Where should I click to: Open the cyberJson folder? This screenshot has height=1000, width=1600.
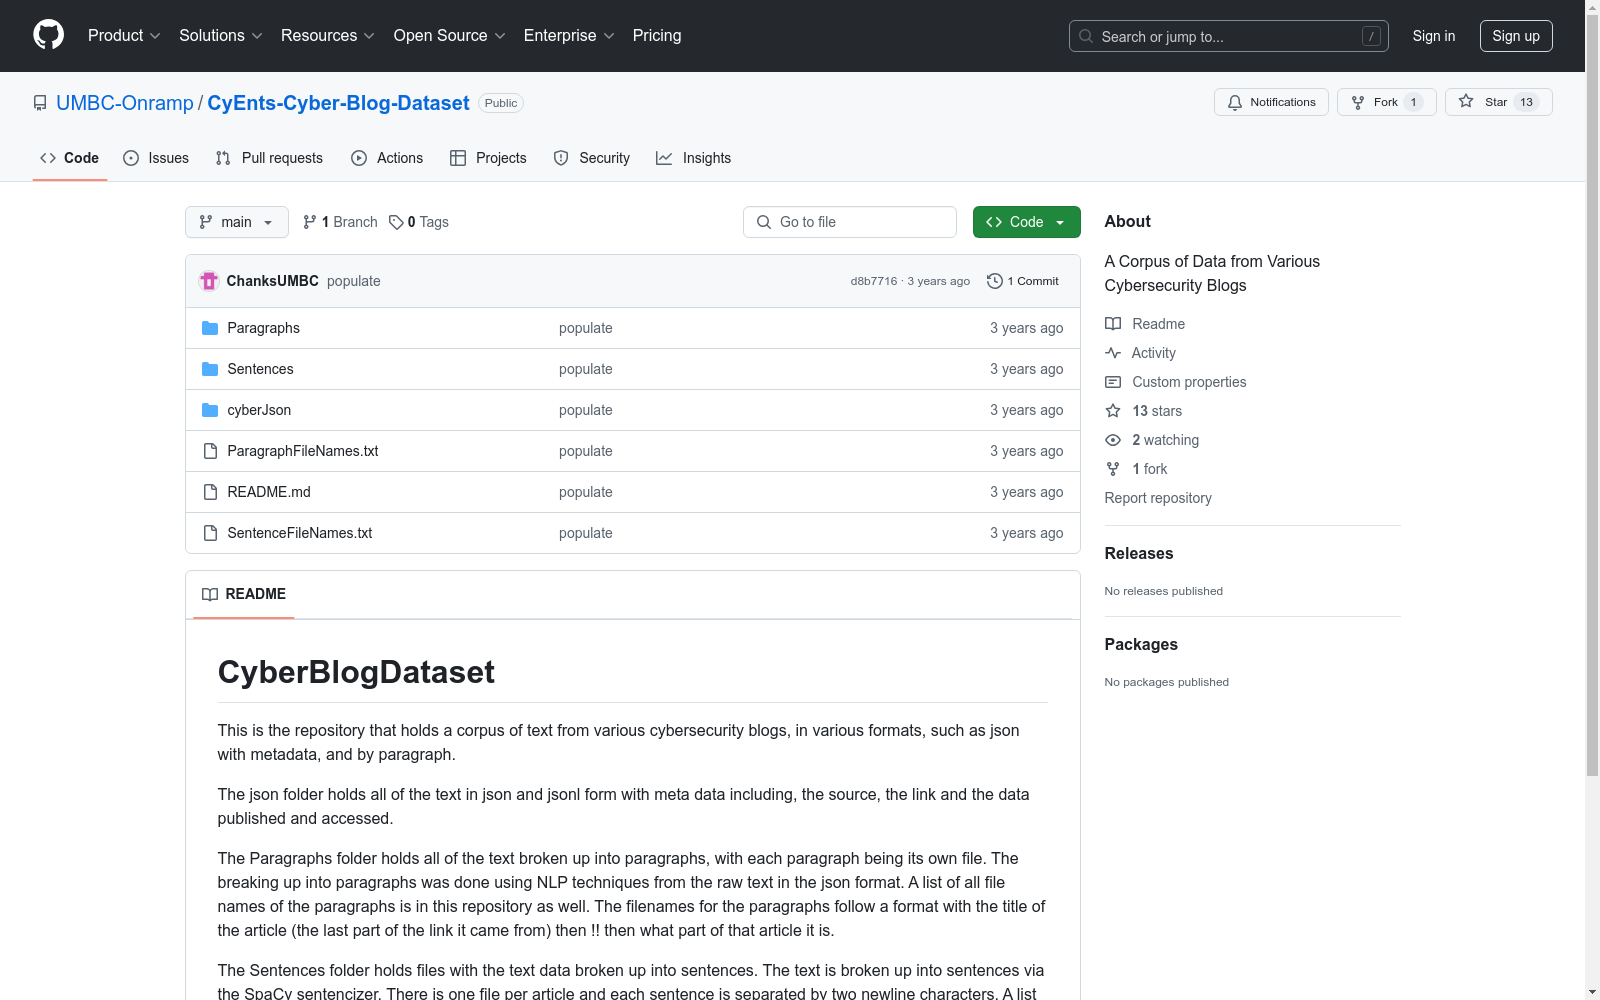click(259, 410)
